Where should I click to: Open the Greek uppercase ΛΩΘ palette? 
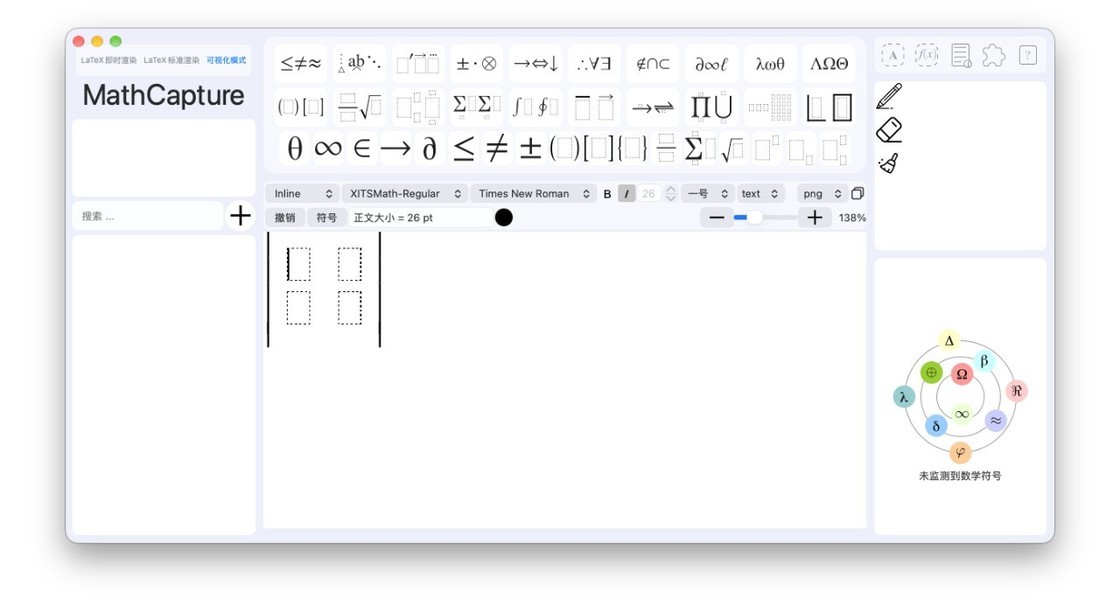click(x=829, y=64)
